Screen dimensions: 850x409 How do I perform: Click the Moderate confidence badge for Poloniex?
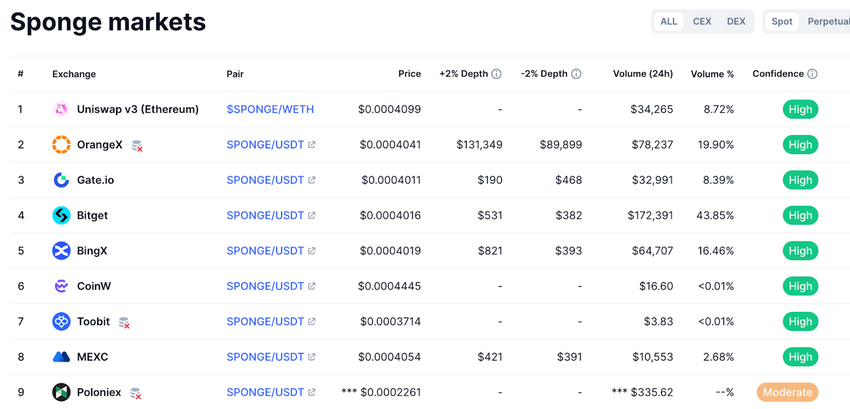pos(786,392)
